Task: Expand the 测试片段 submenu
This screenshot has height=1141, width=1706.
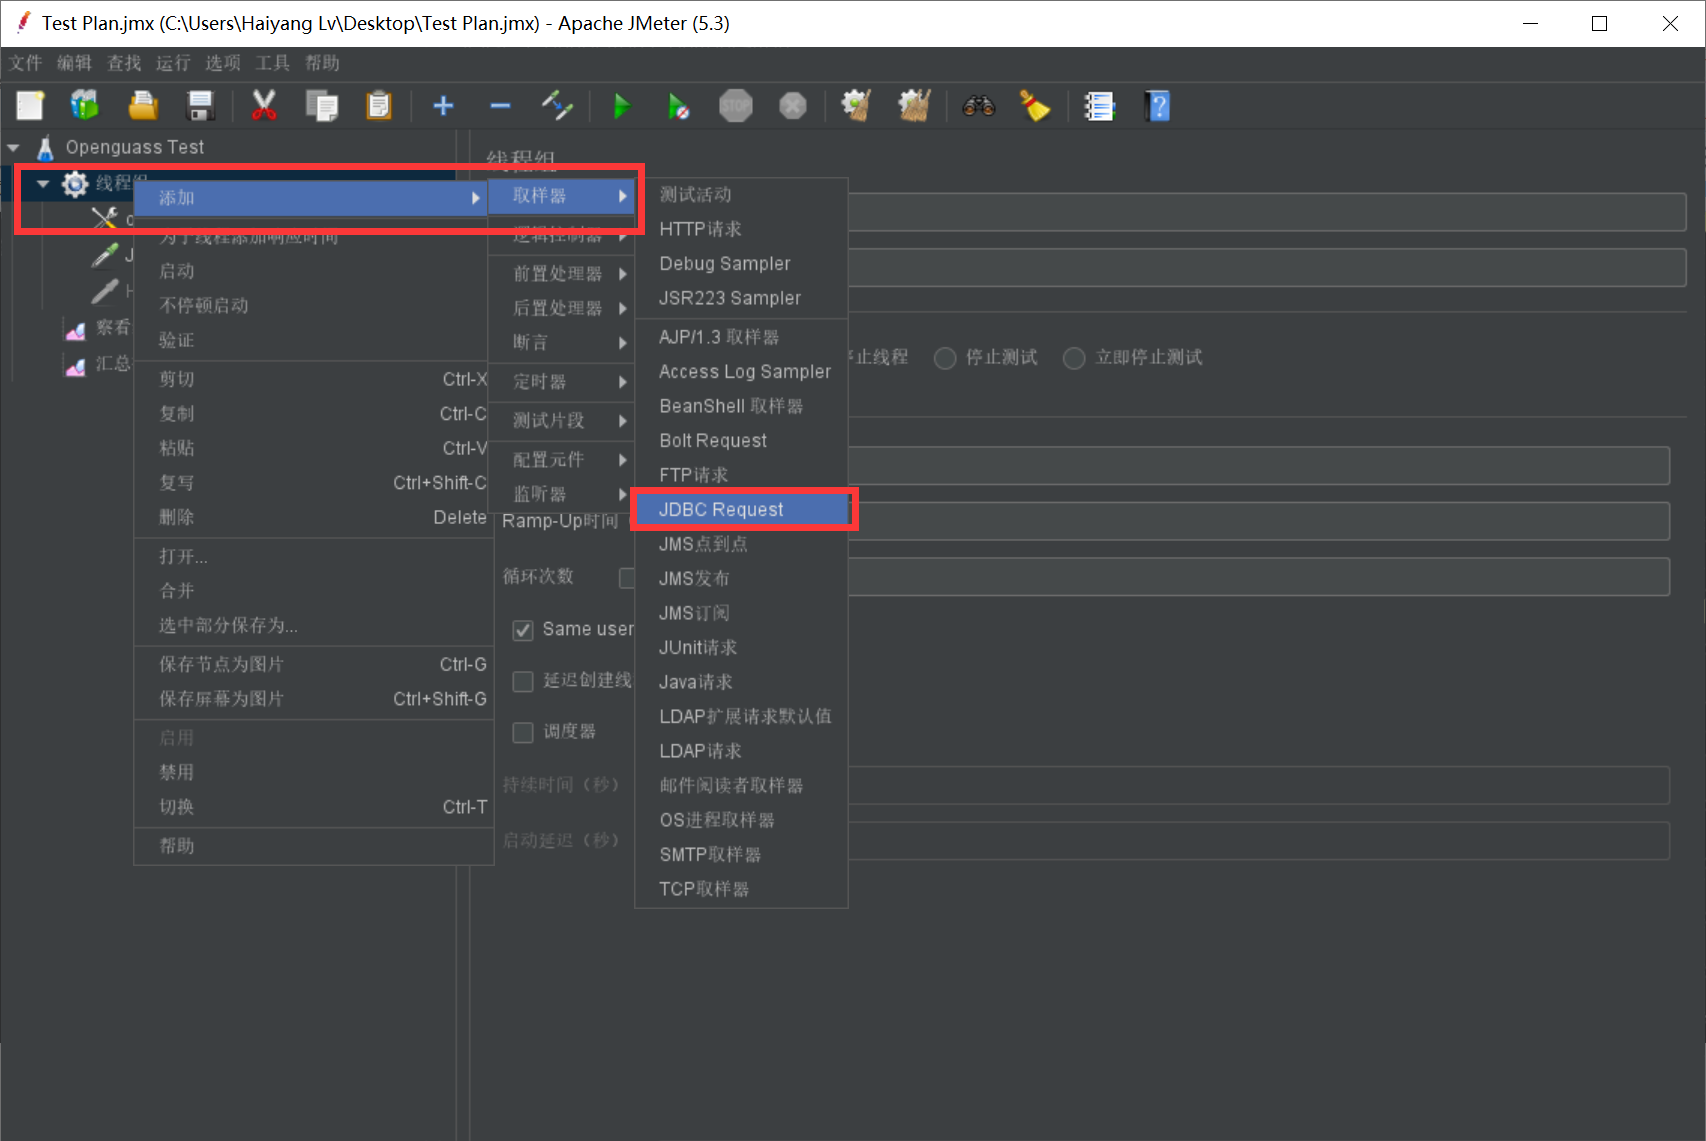Action: 561,420
